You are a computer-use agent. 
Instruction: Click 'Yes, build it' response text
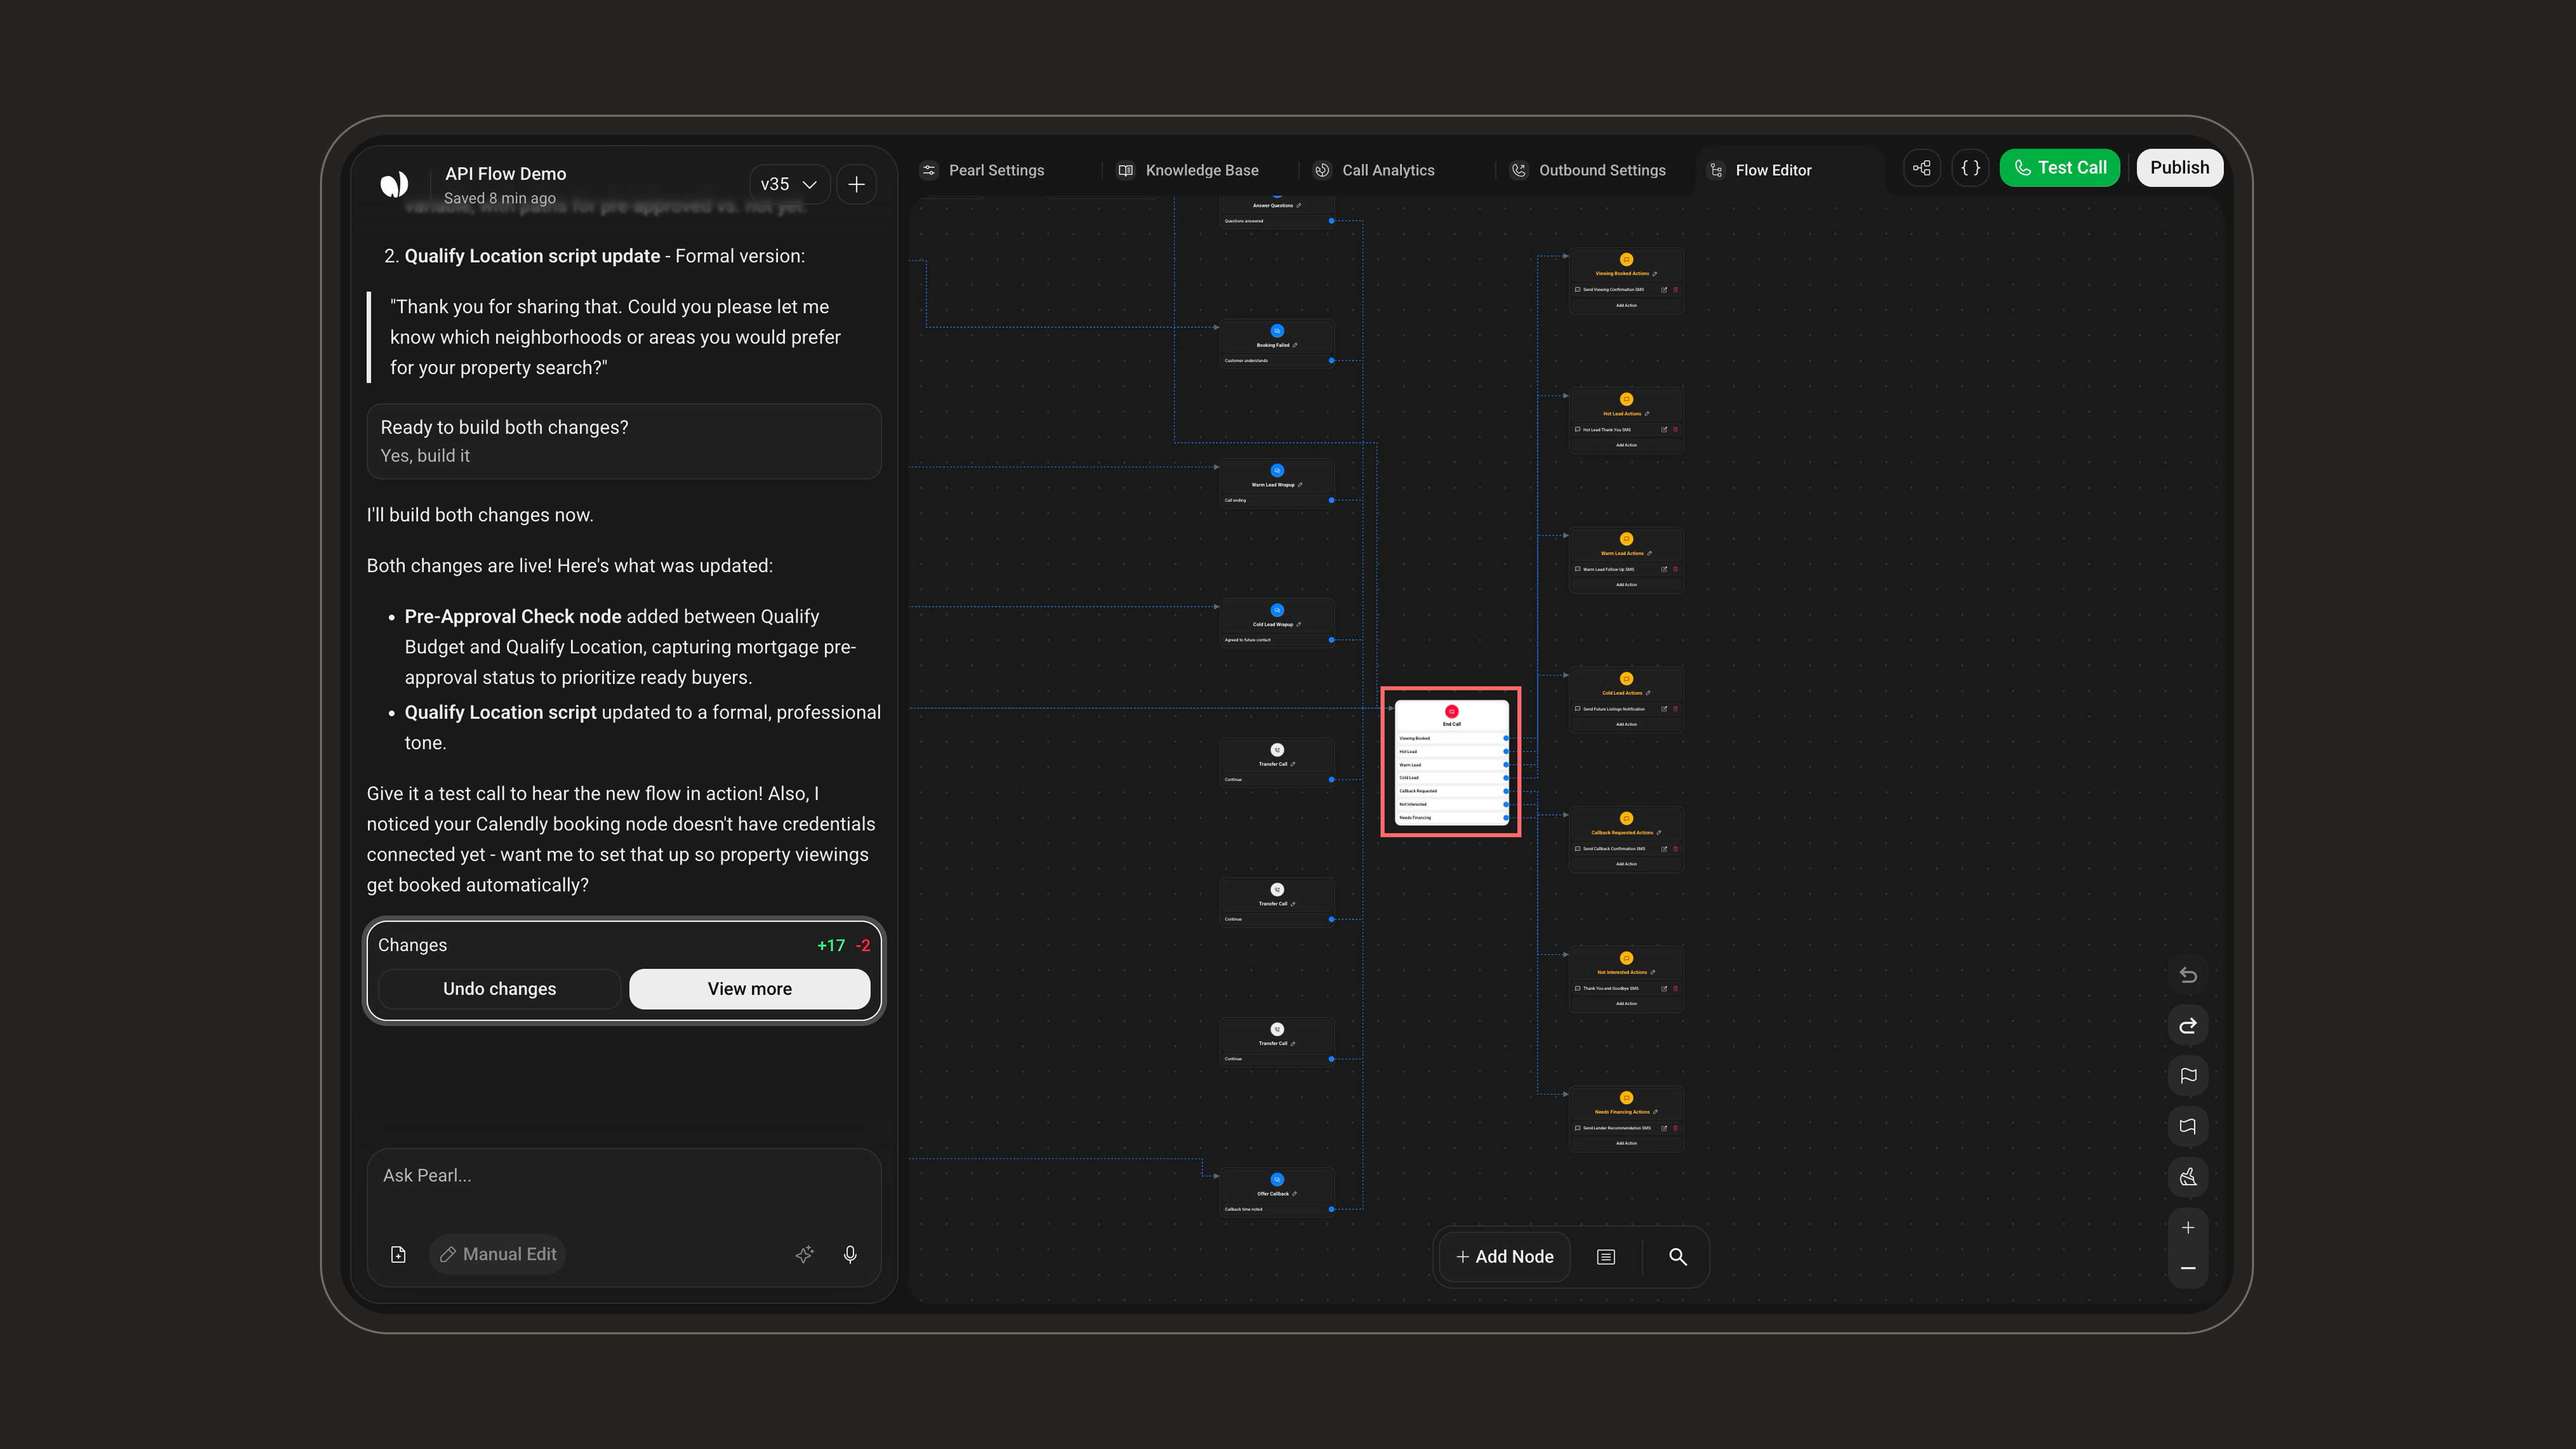pos(425,456)
